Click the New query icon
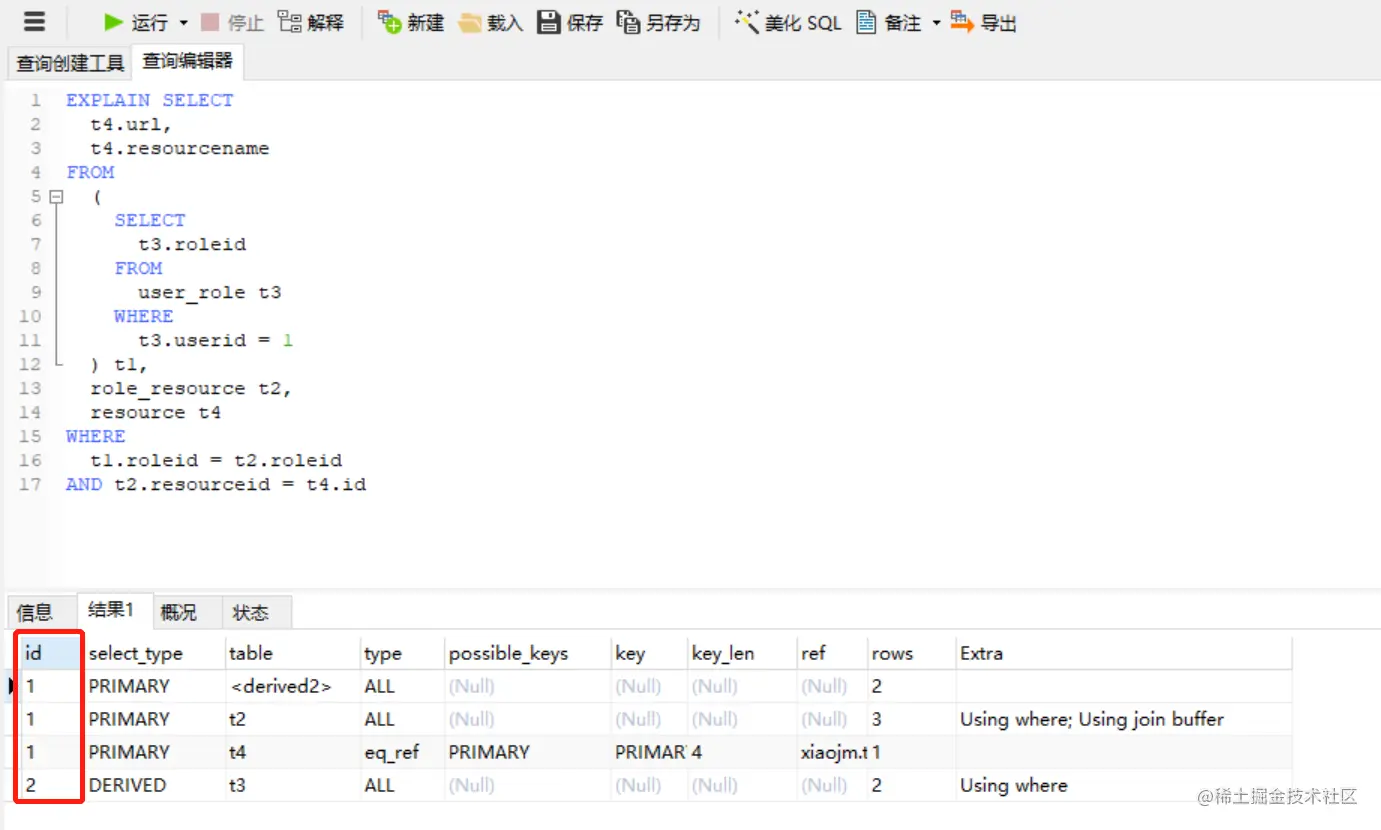The image size is (1381, 830). click(x=390, y=22)
